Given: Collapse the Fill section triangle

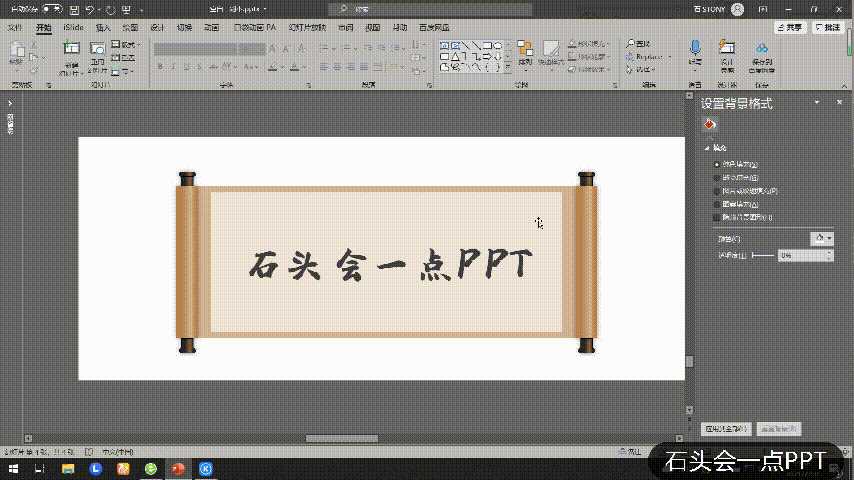Looking at the screenshot, I should 707,148.
